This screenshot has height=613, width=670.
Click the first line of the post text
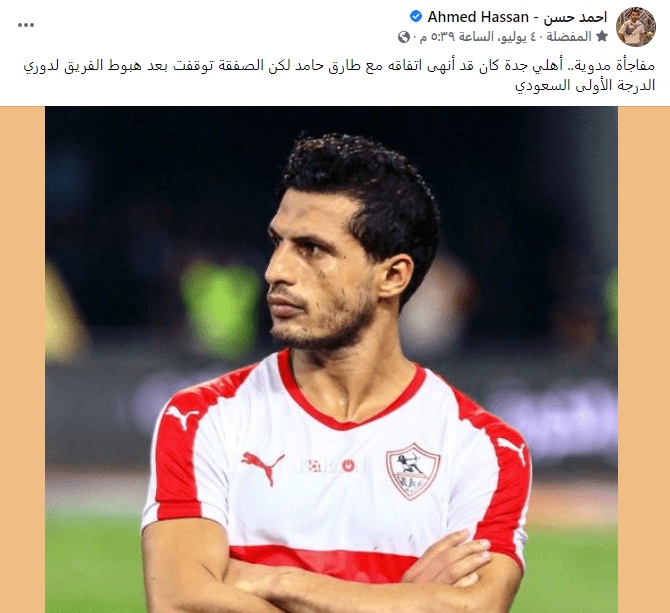click(339, 66)
